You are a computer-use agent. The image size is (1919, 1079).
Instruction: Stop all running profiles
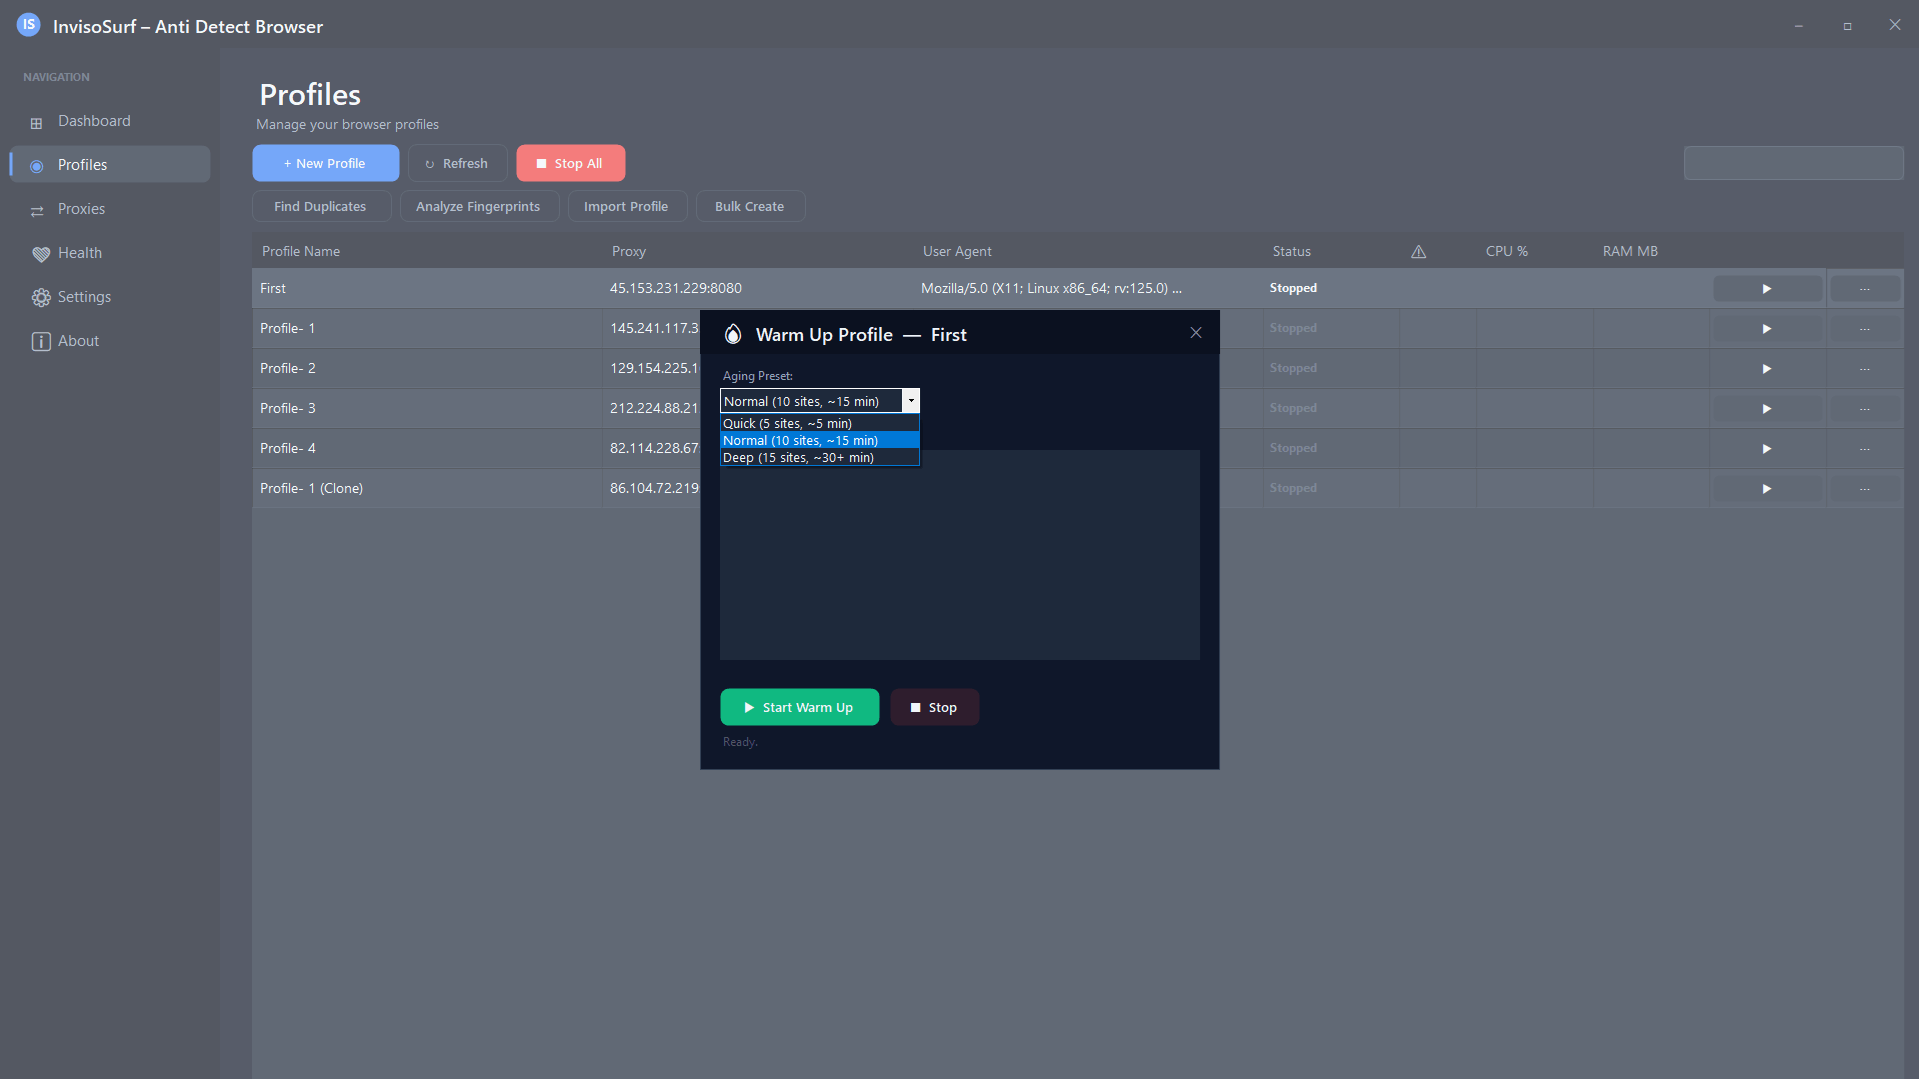pyautogui.click(x=570, y=163)
